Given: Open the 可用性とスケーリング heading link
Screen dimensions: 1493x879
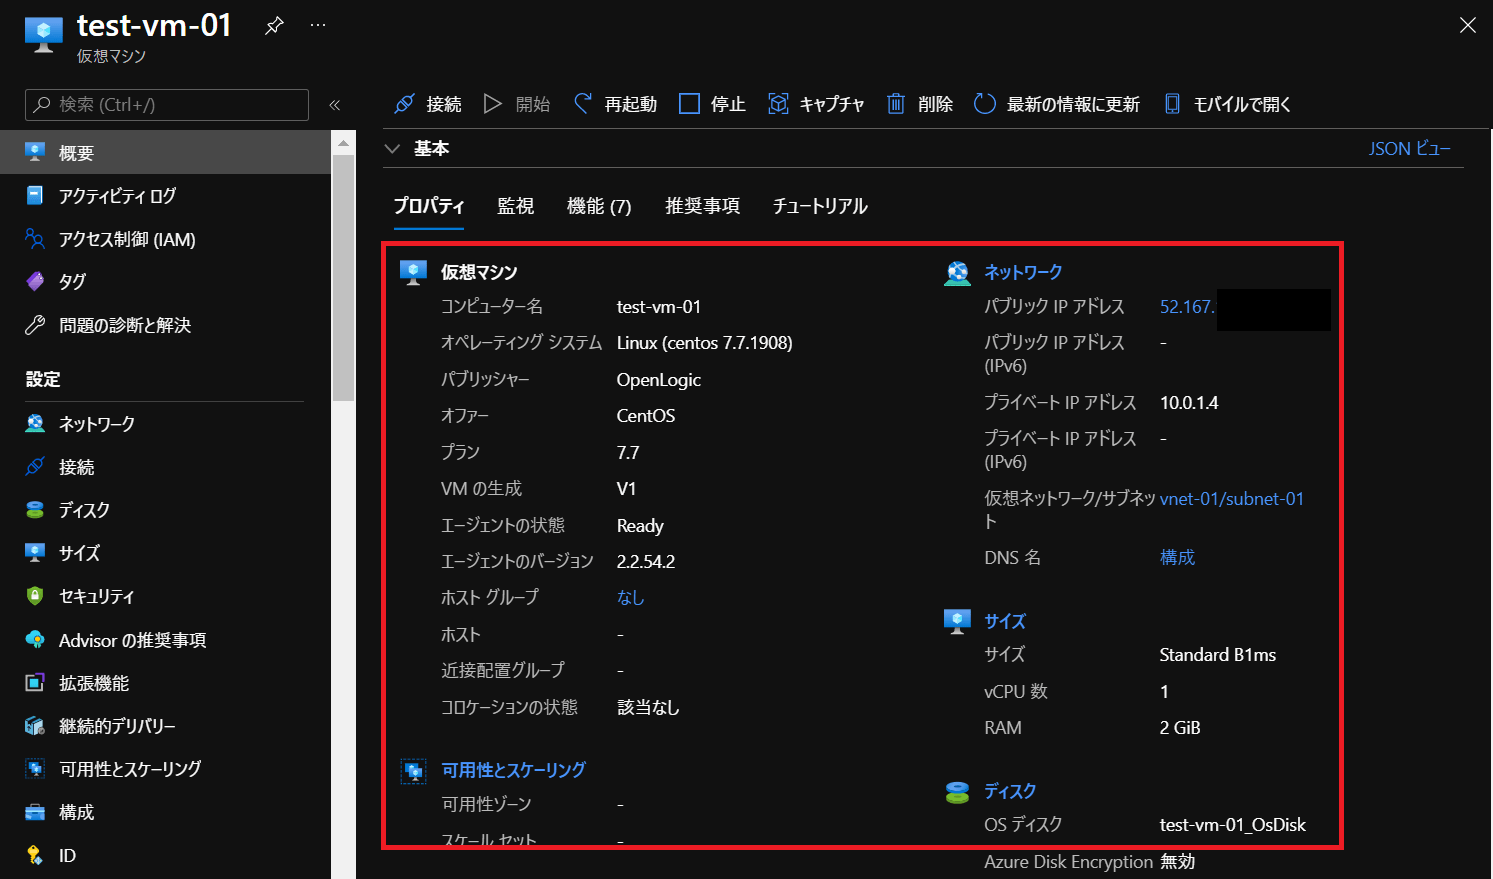Looking at the screenshot, I should coord(513,770).
